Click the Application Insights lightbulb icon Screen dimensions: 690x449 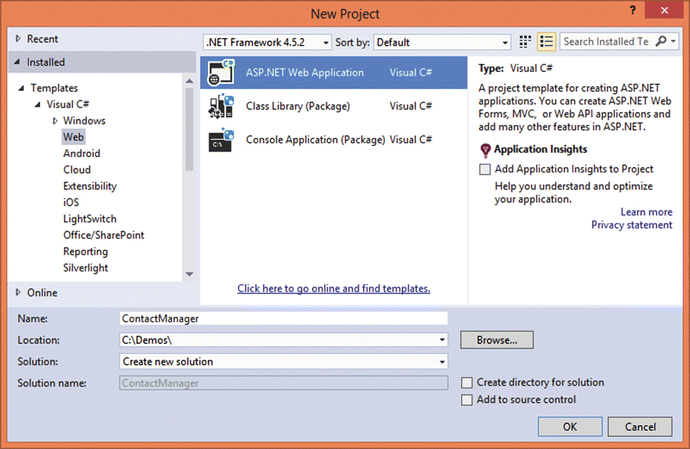(x=485, y=150)
